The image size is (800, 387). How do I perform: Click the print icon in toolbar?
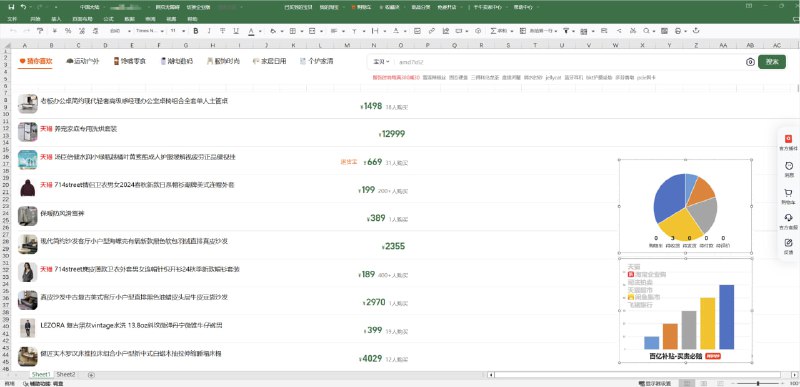tap(678, 31)
